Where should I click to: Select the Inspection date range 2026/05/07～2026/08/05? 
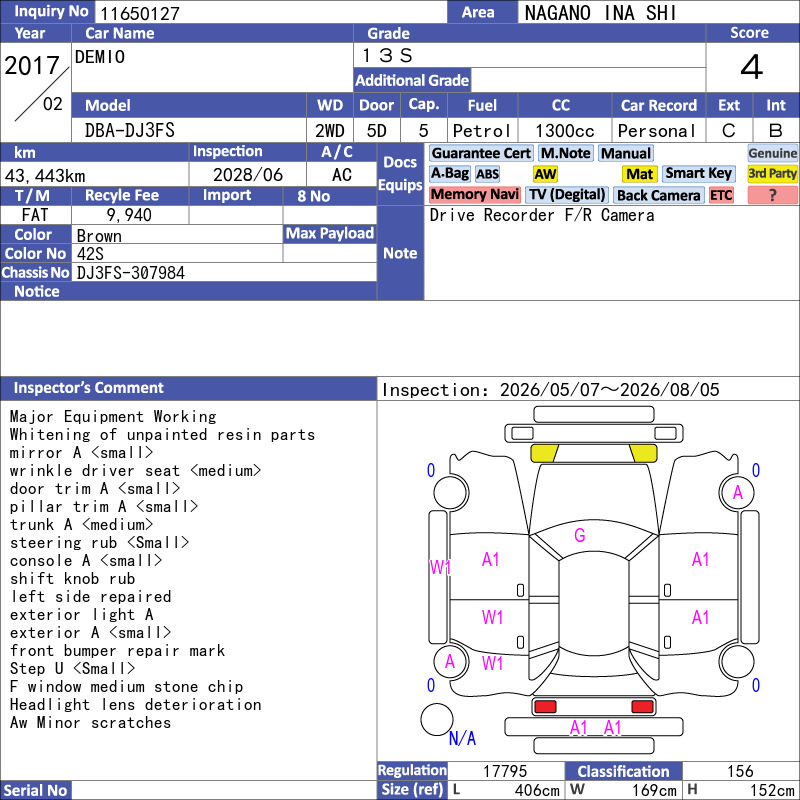609,390
